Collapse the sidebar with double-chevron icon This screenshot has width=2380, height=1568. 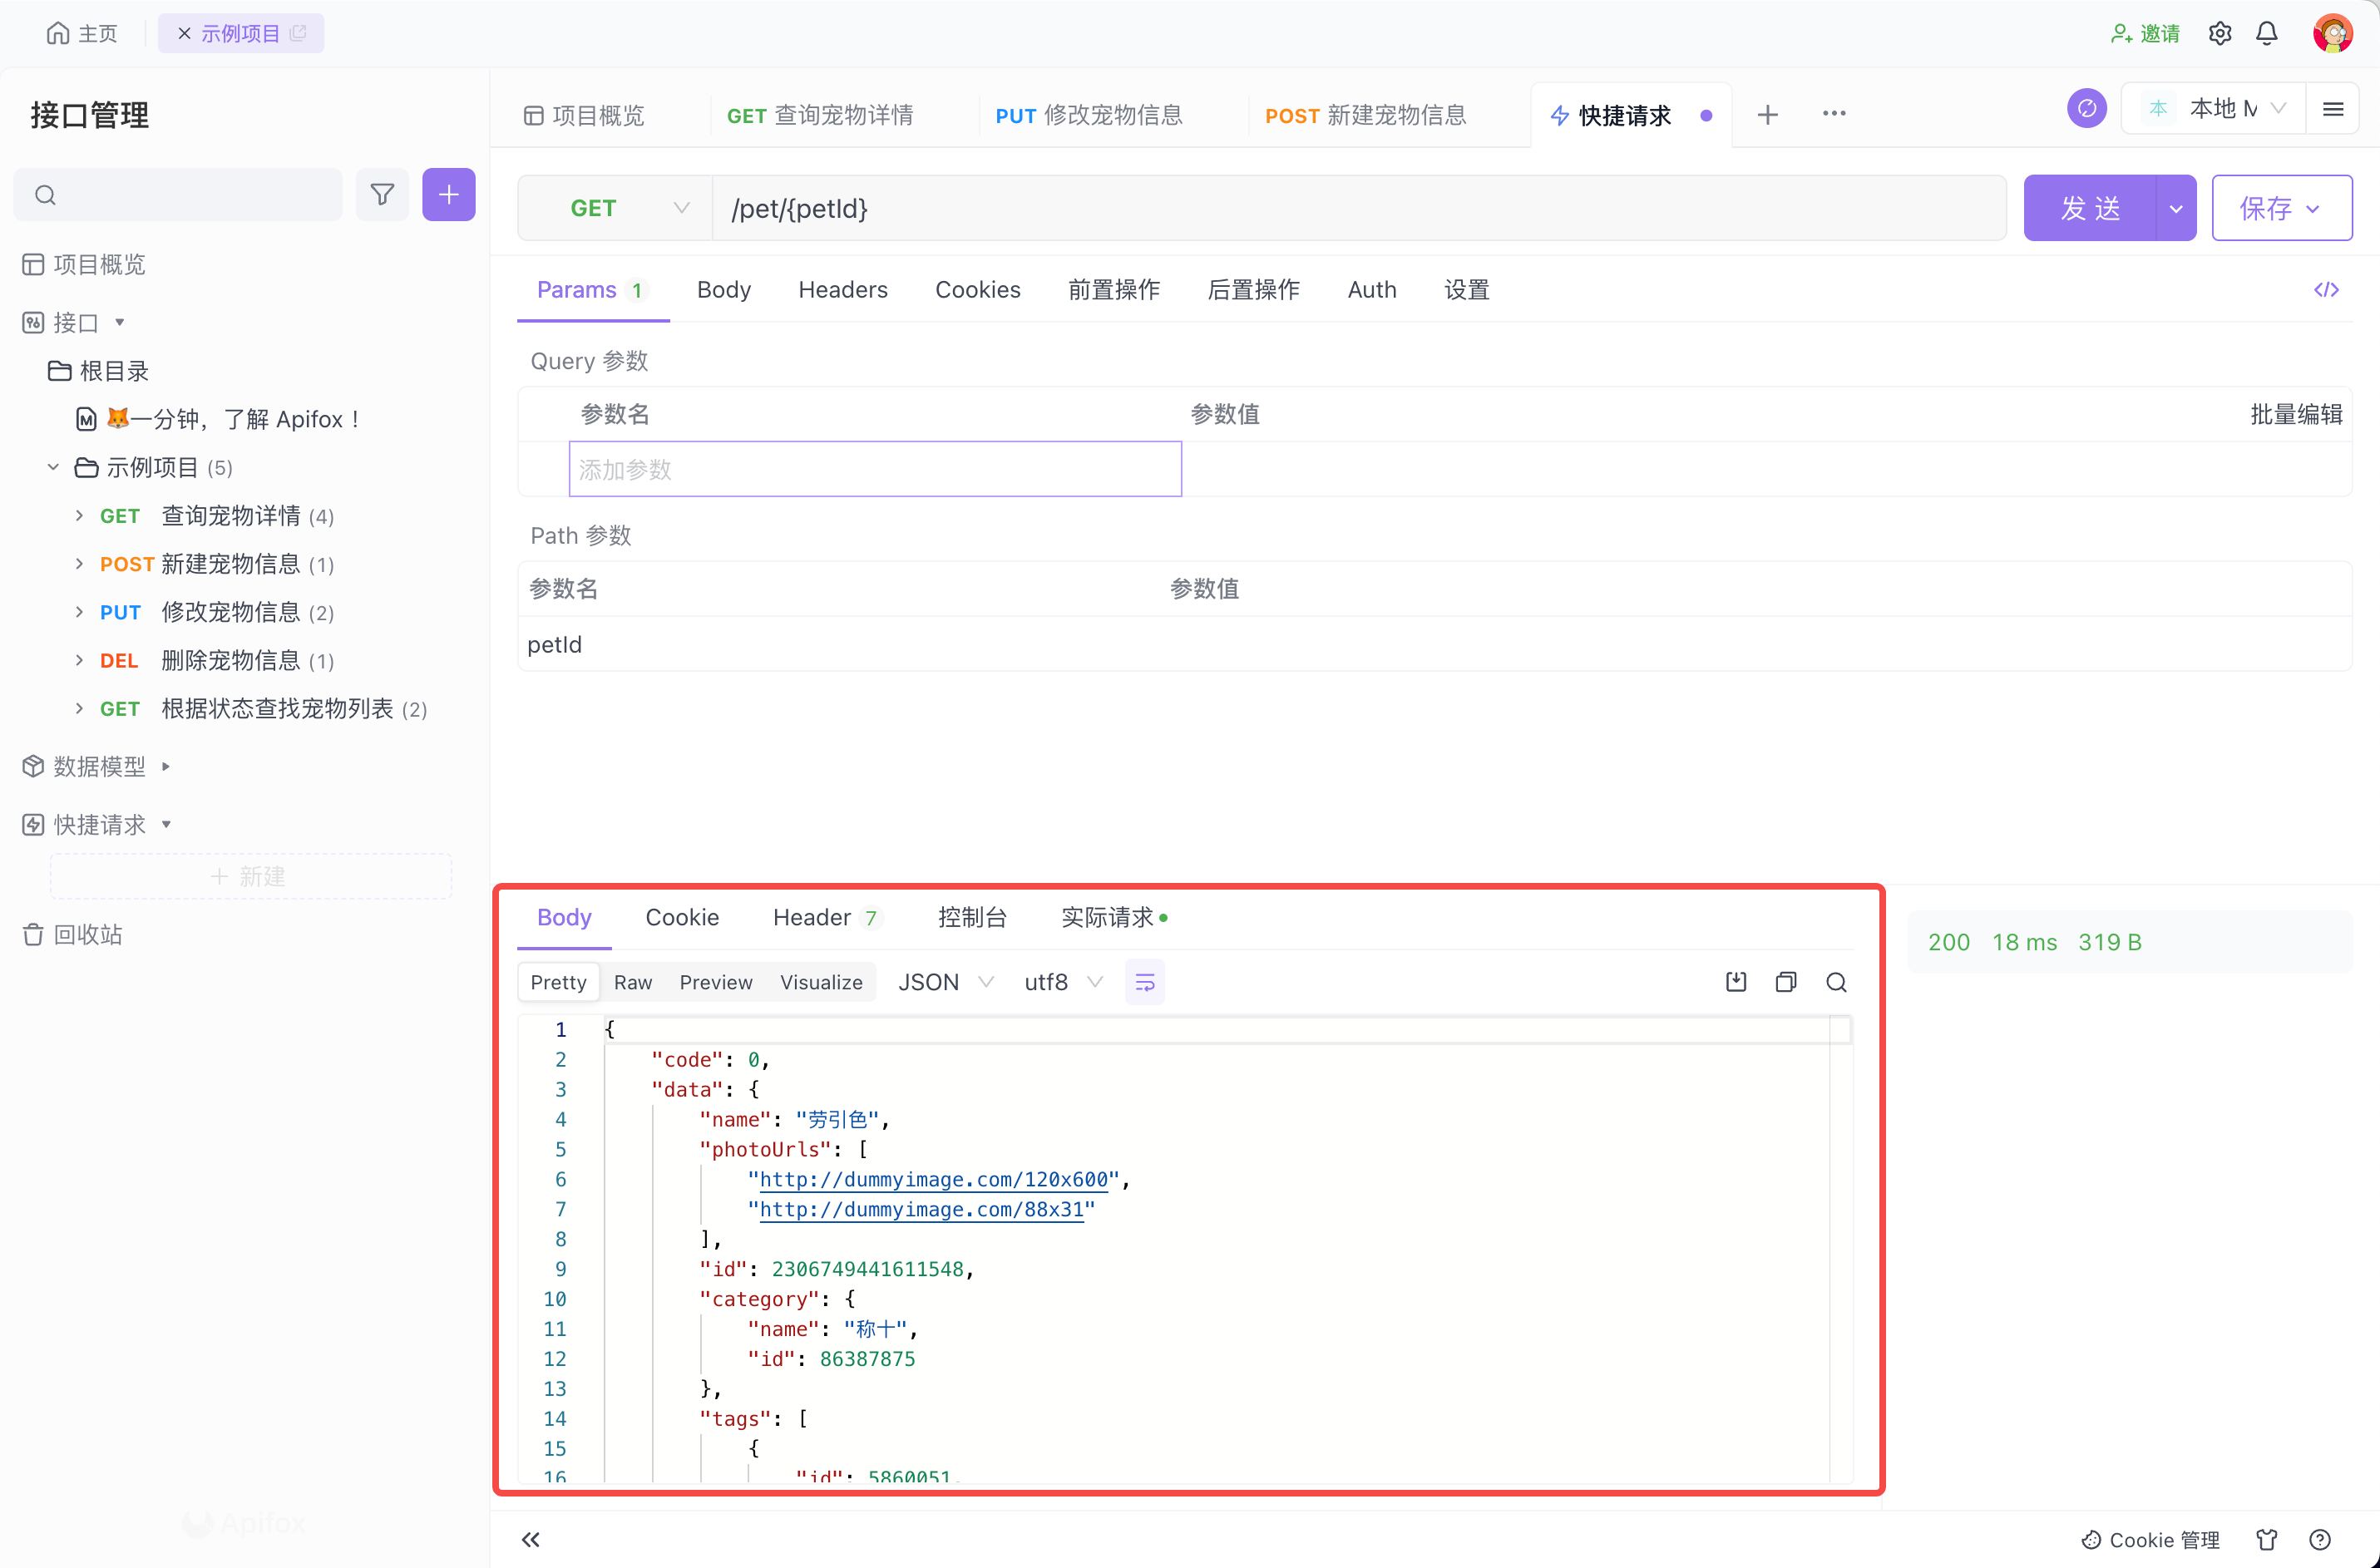531,1539
